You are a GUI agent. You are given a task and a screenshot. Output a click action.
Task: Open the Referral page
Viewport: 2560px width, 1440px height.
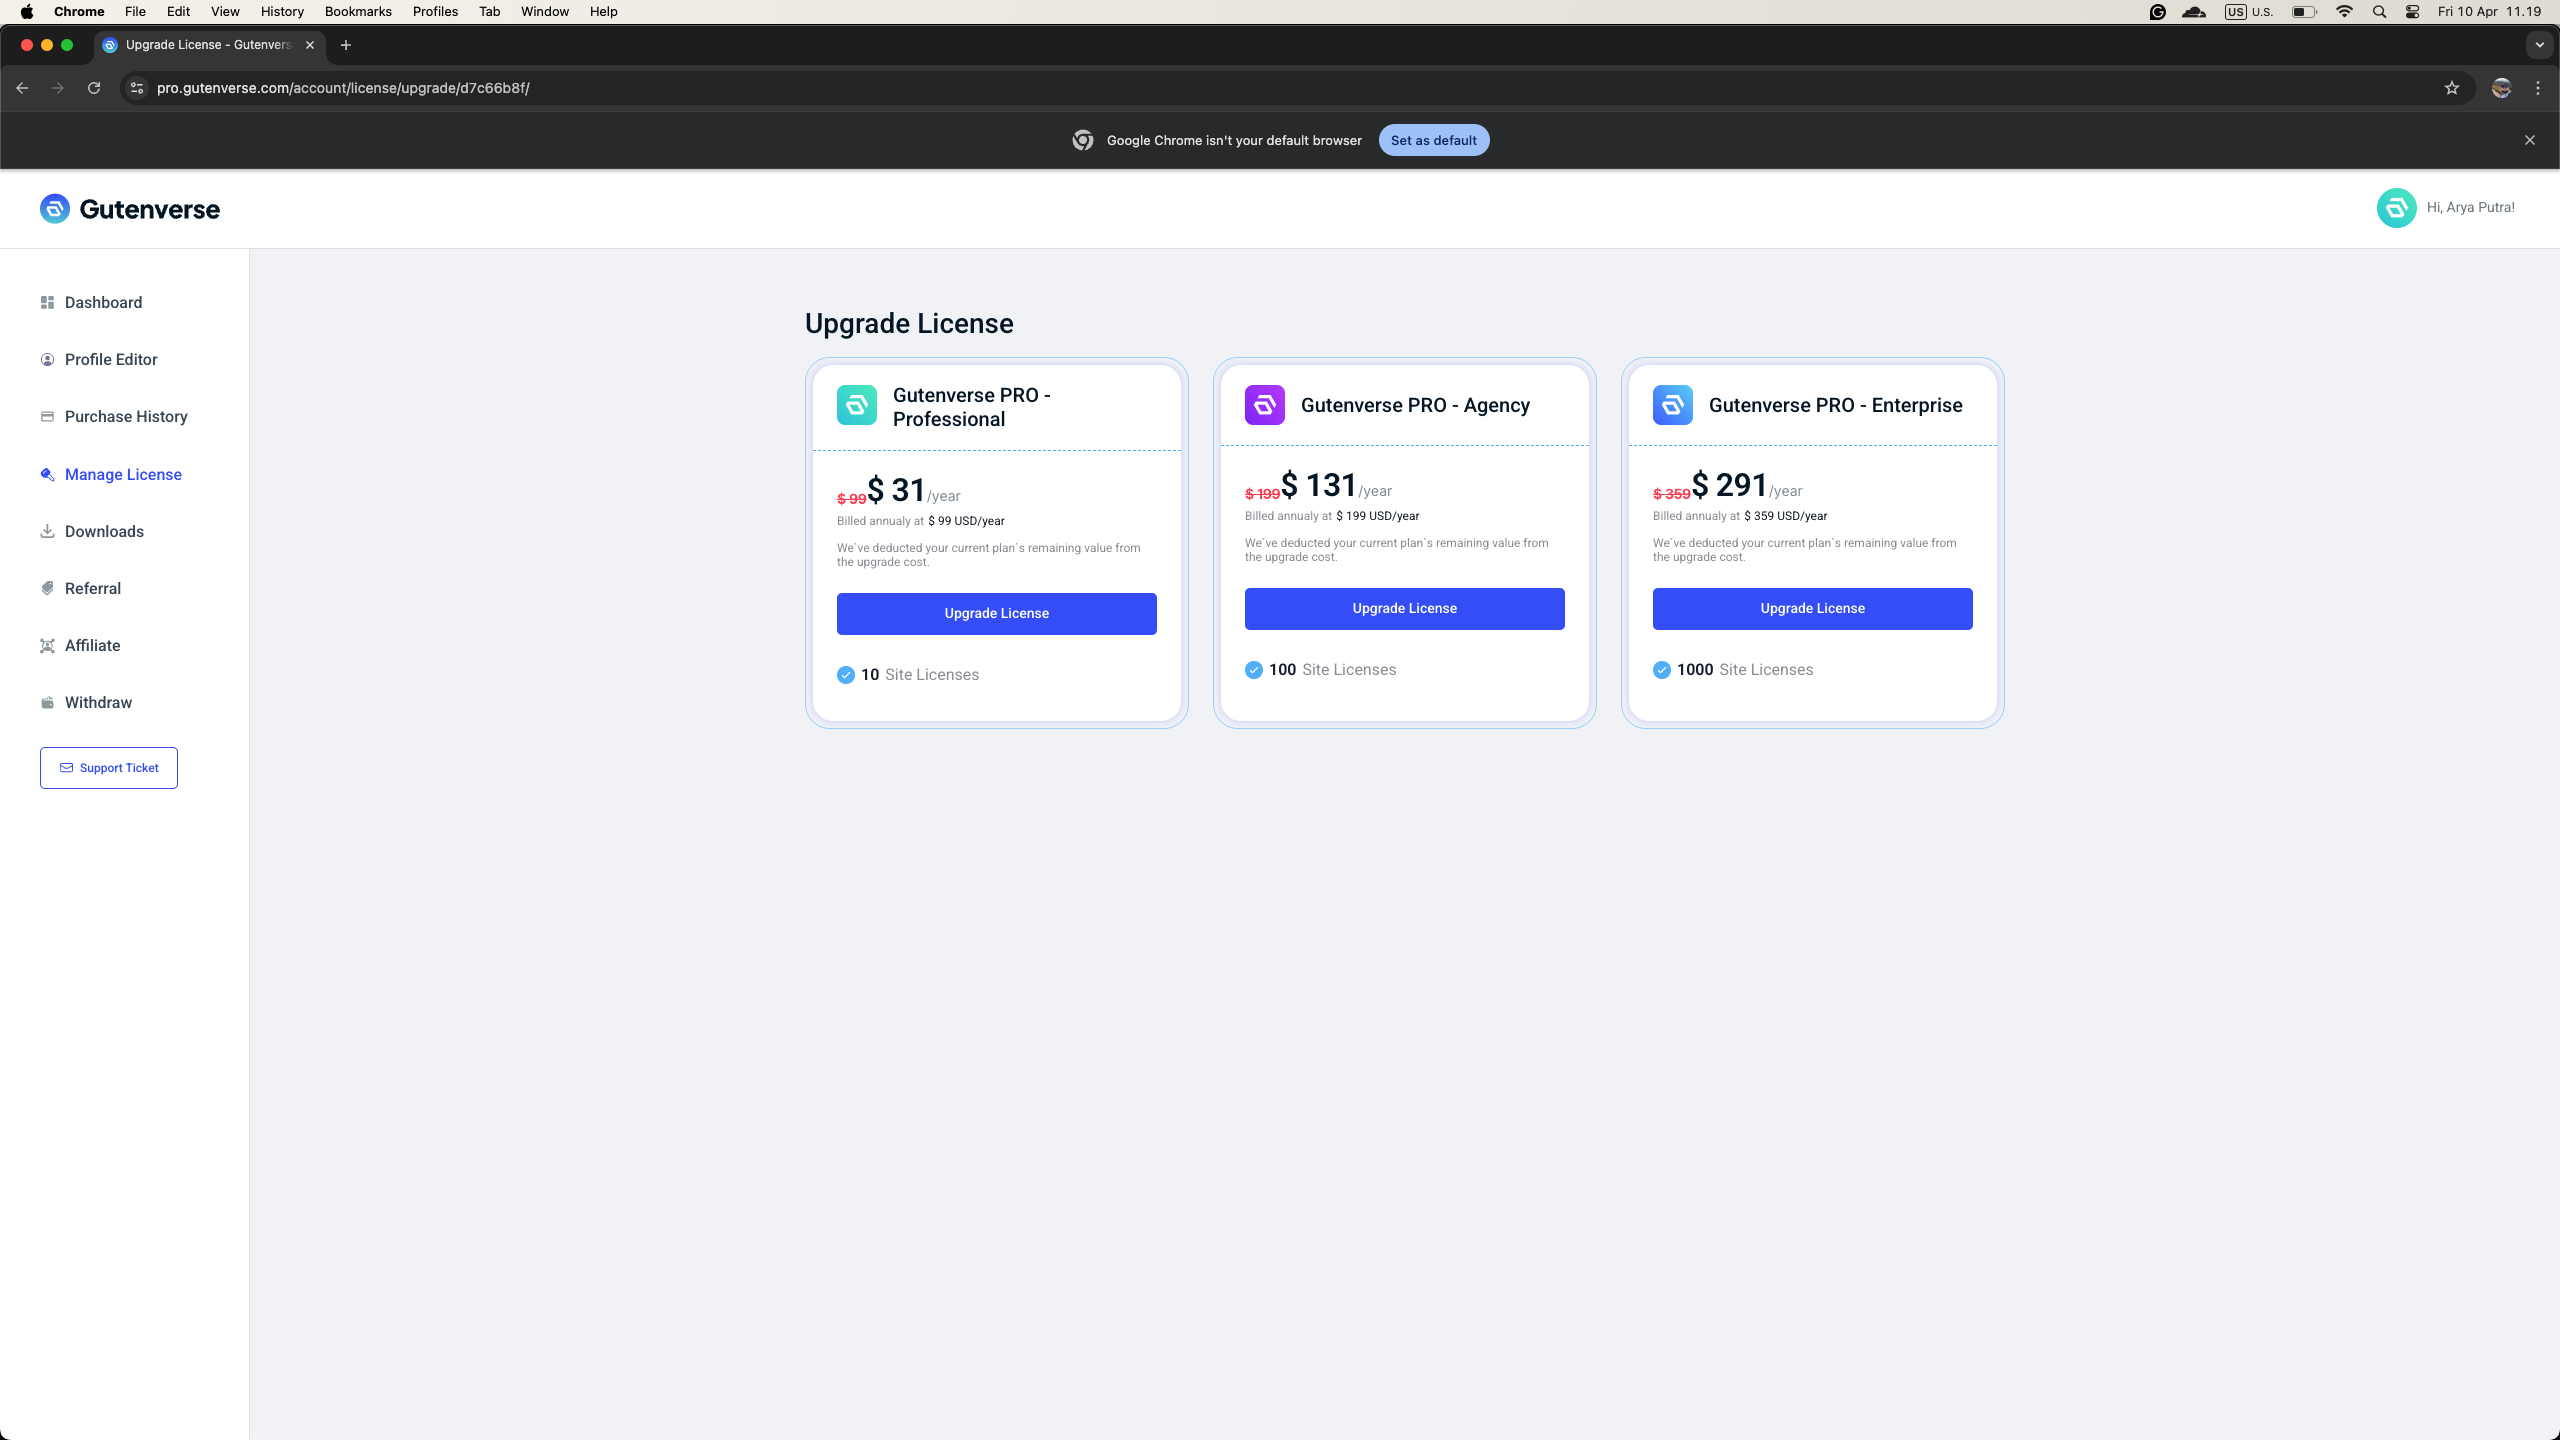point(93,589)
